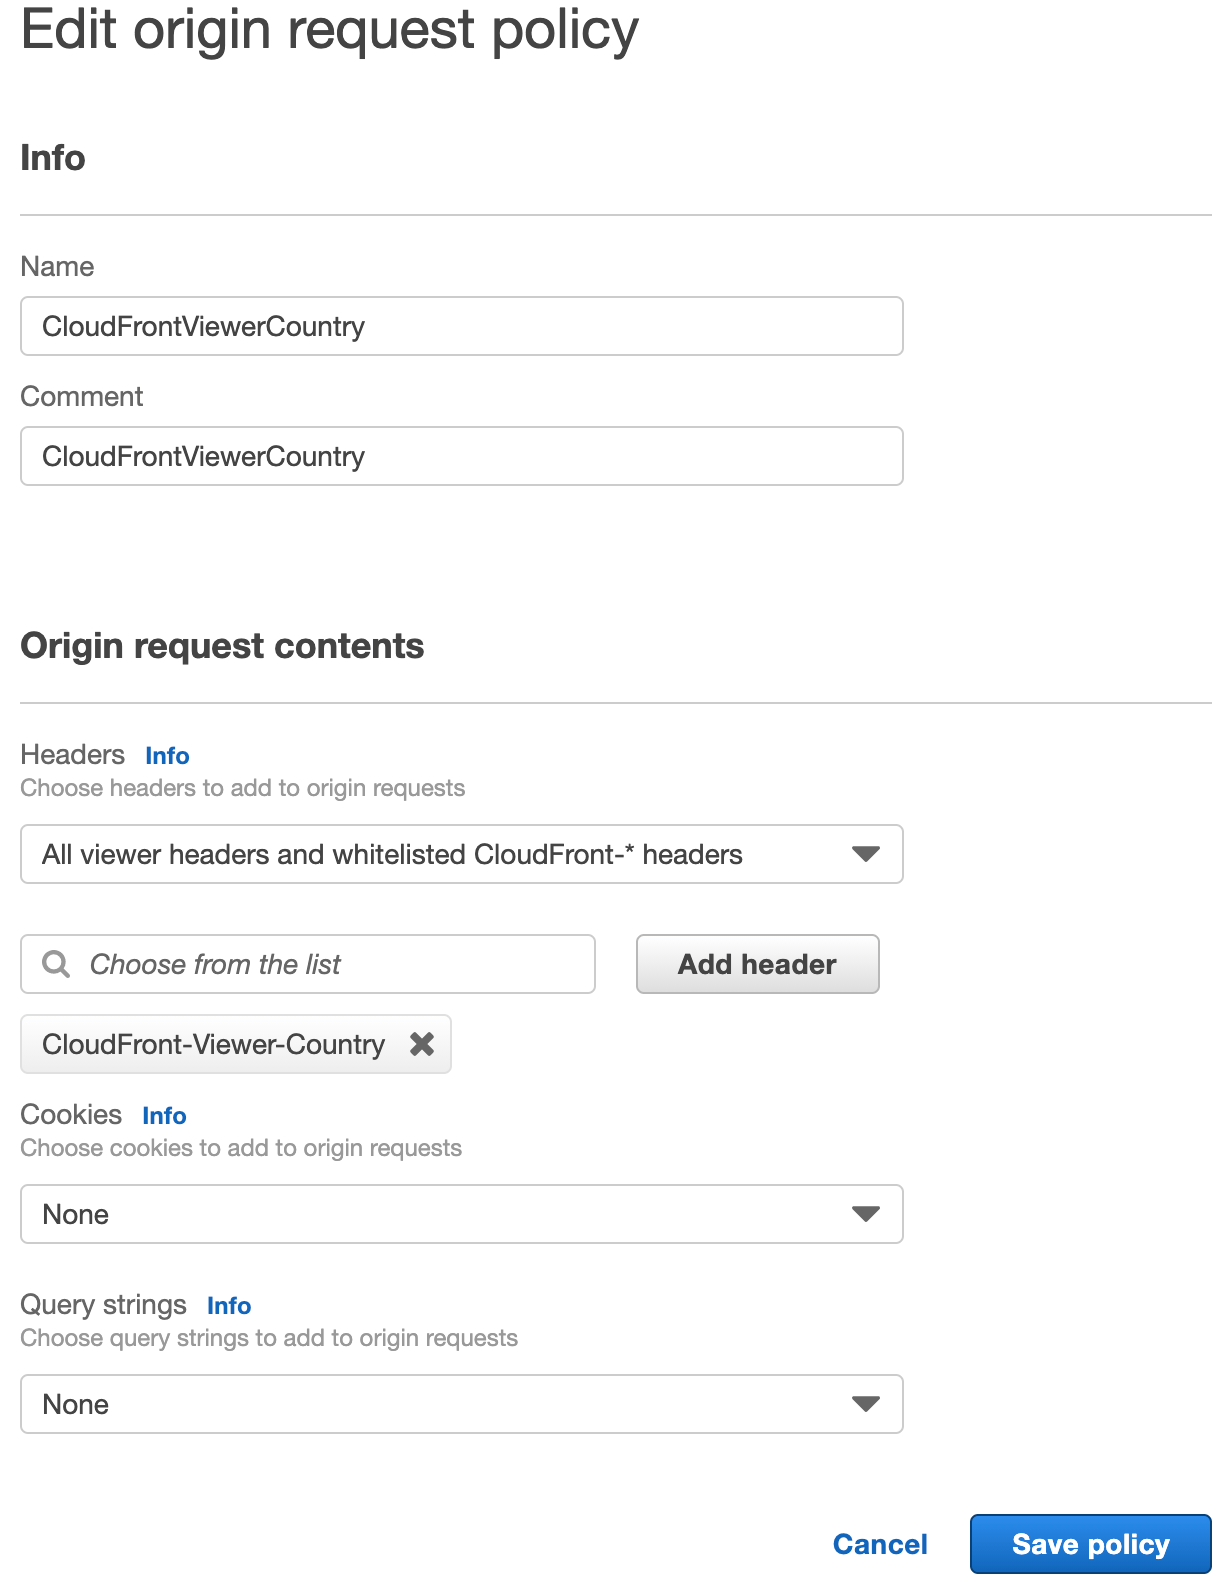The image size is (1230, 1586).
Task: Select the Comment input field
Action: pyautogui.click(x=461, y=456)
